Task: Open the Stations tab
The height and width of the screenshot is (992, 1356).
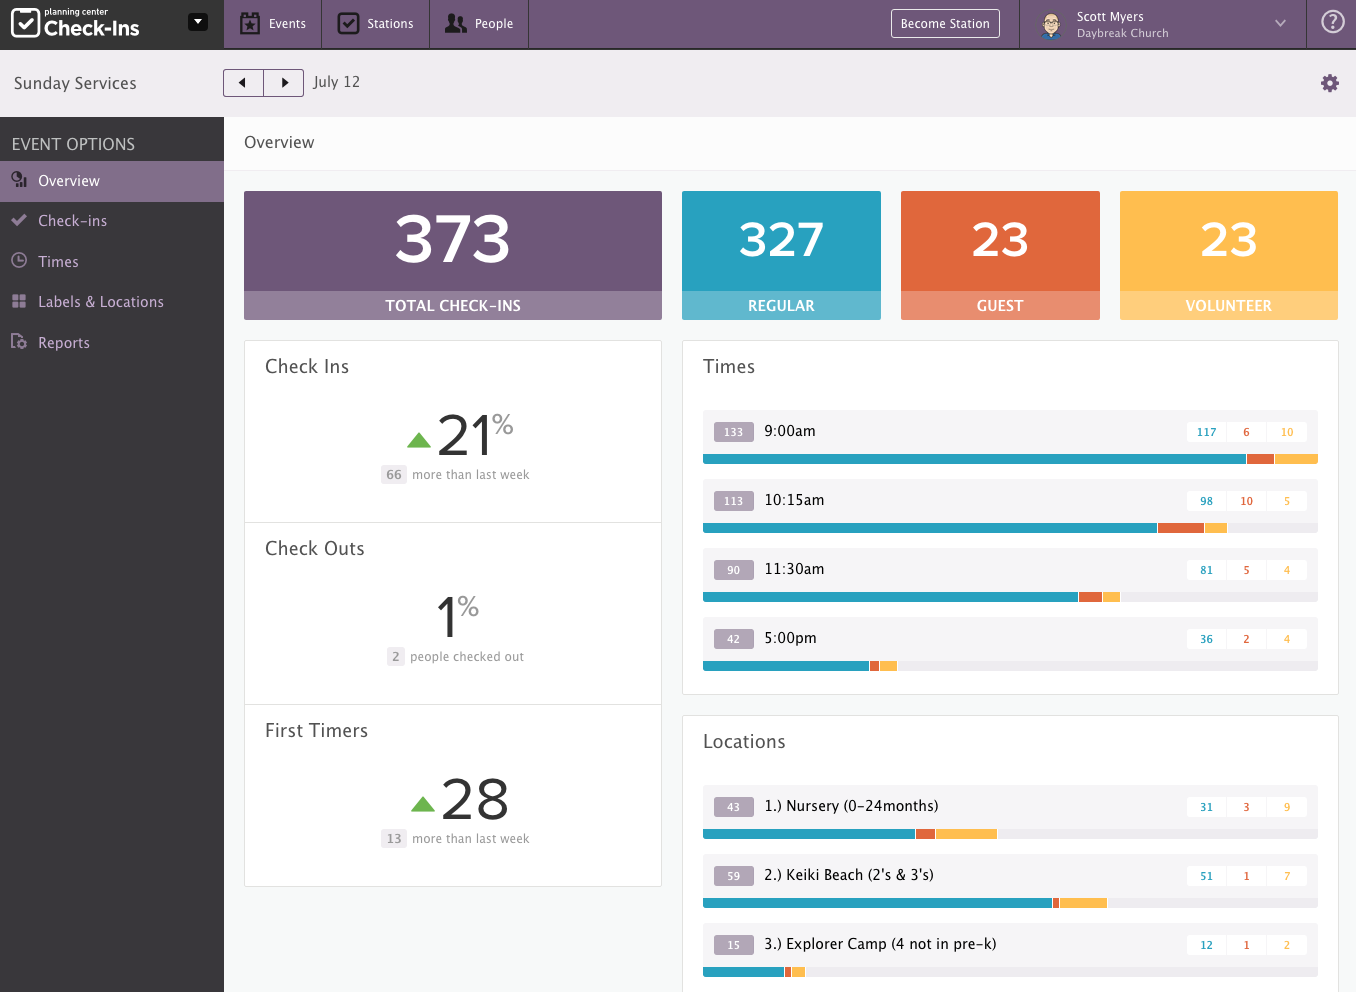Action: point(375,24)
